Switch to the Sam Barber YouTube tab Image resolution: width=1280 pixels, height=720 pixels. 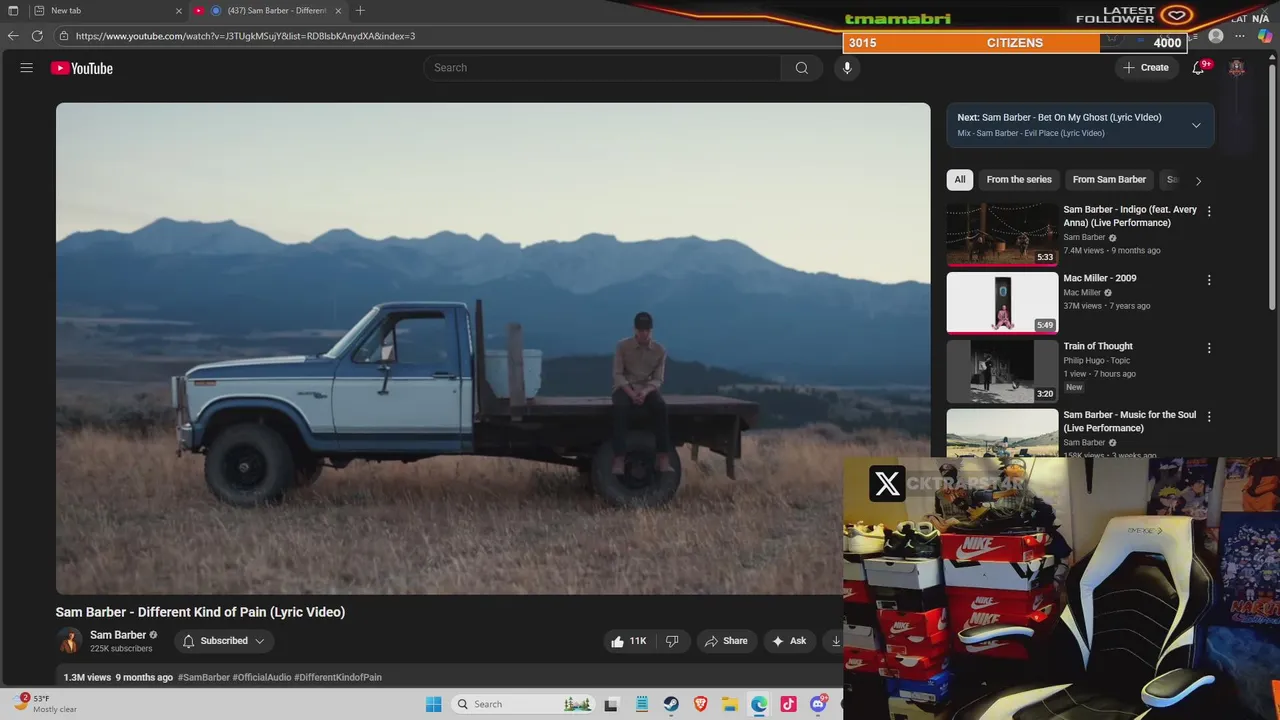268,11
